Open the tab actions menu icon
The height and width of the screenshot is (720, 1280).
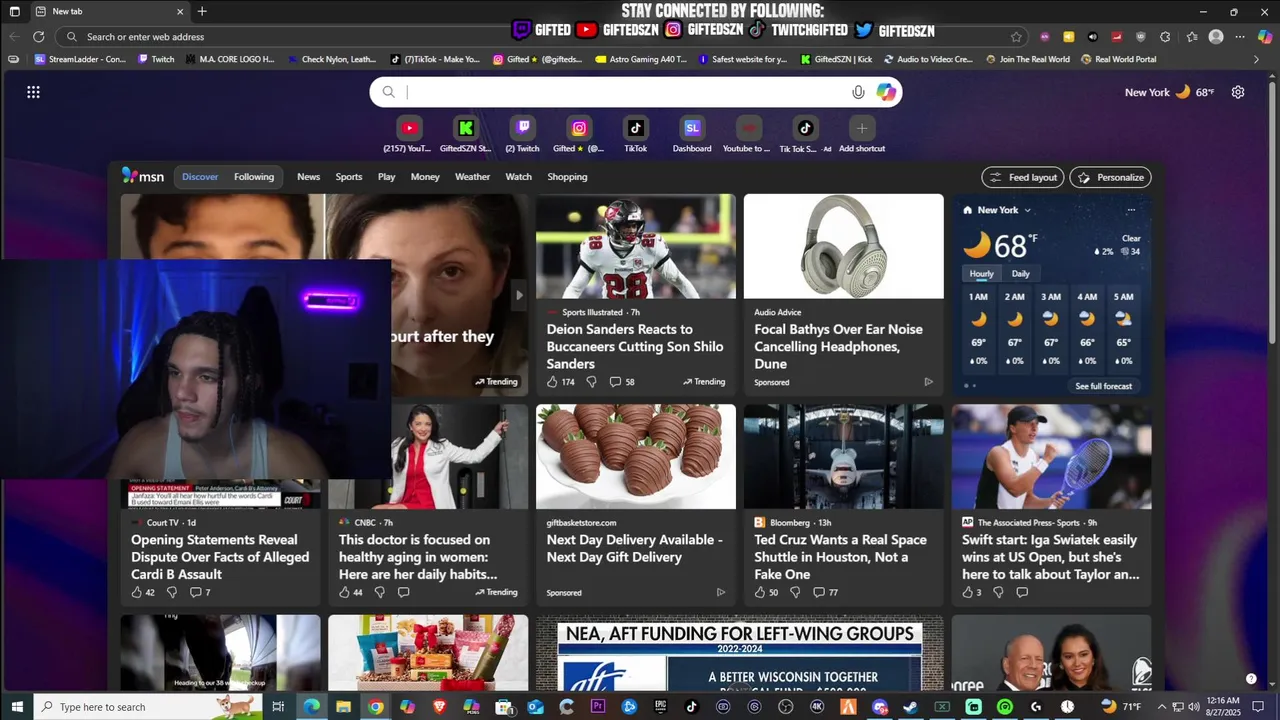point(14,11)
